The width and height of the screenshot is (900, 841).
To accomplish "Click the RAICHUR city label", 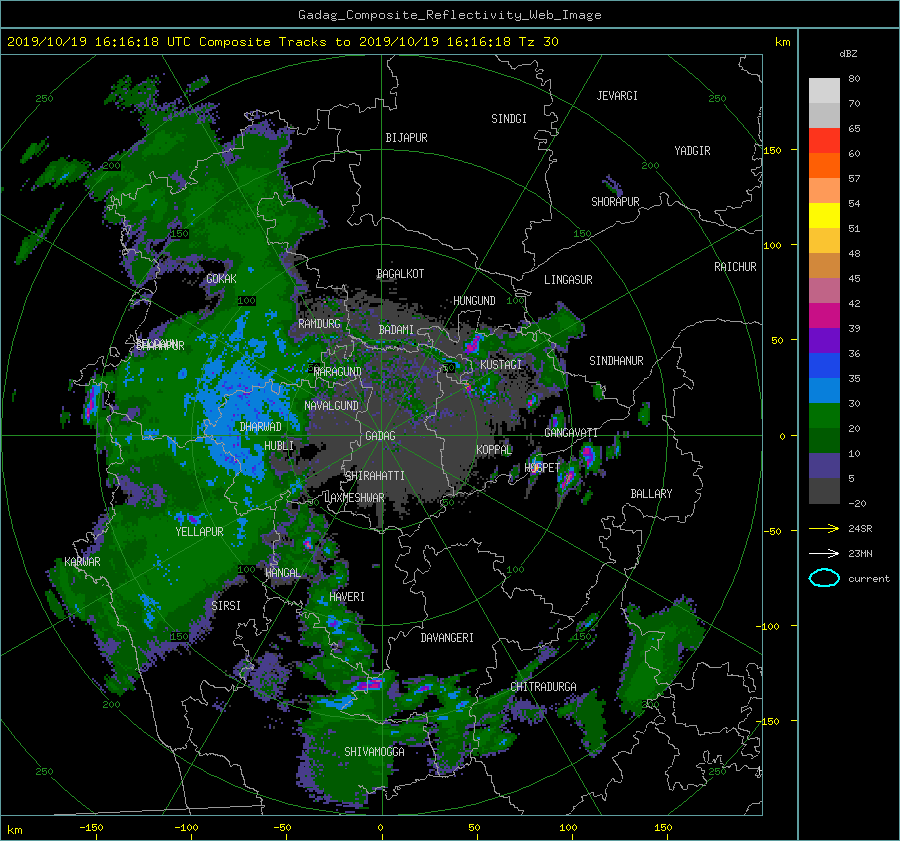I will click(x=735, y=267).
